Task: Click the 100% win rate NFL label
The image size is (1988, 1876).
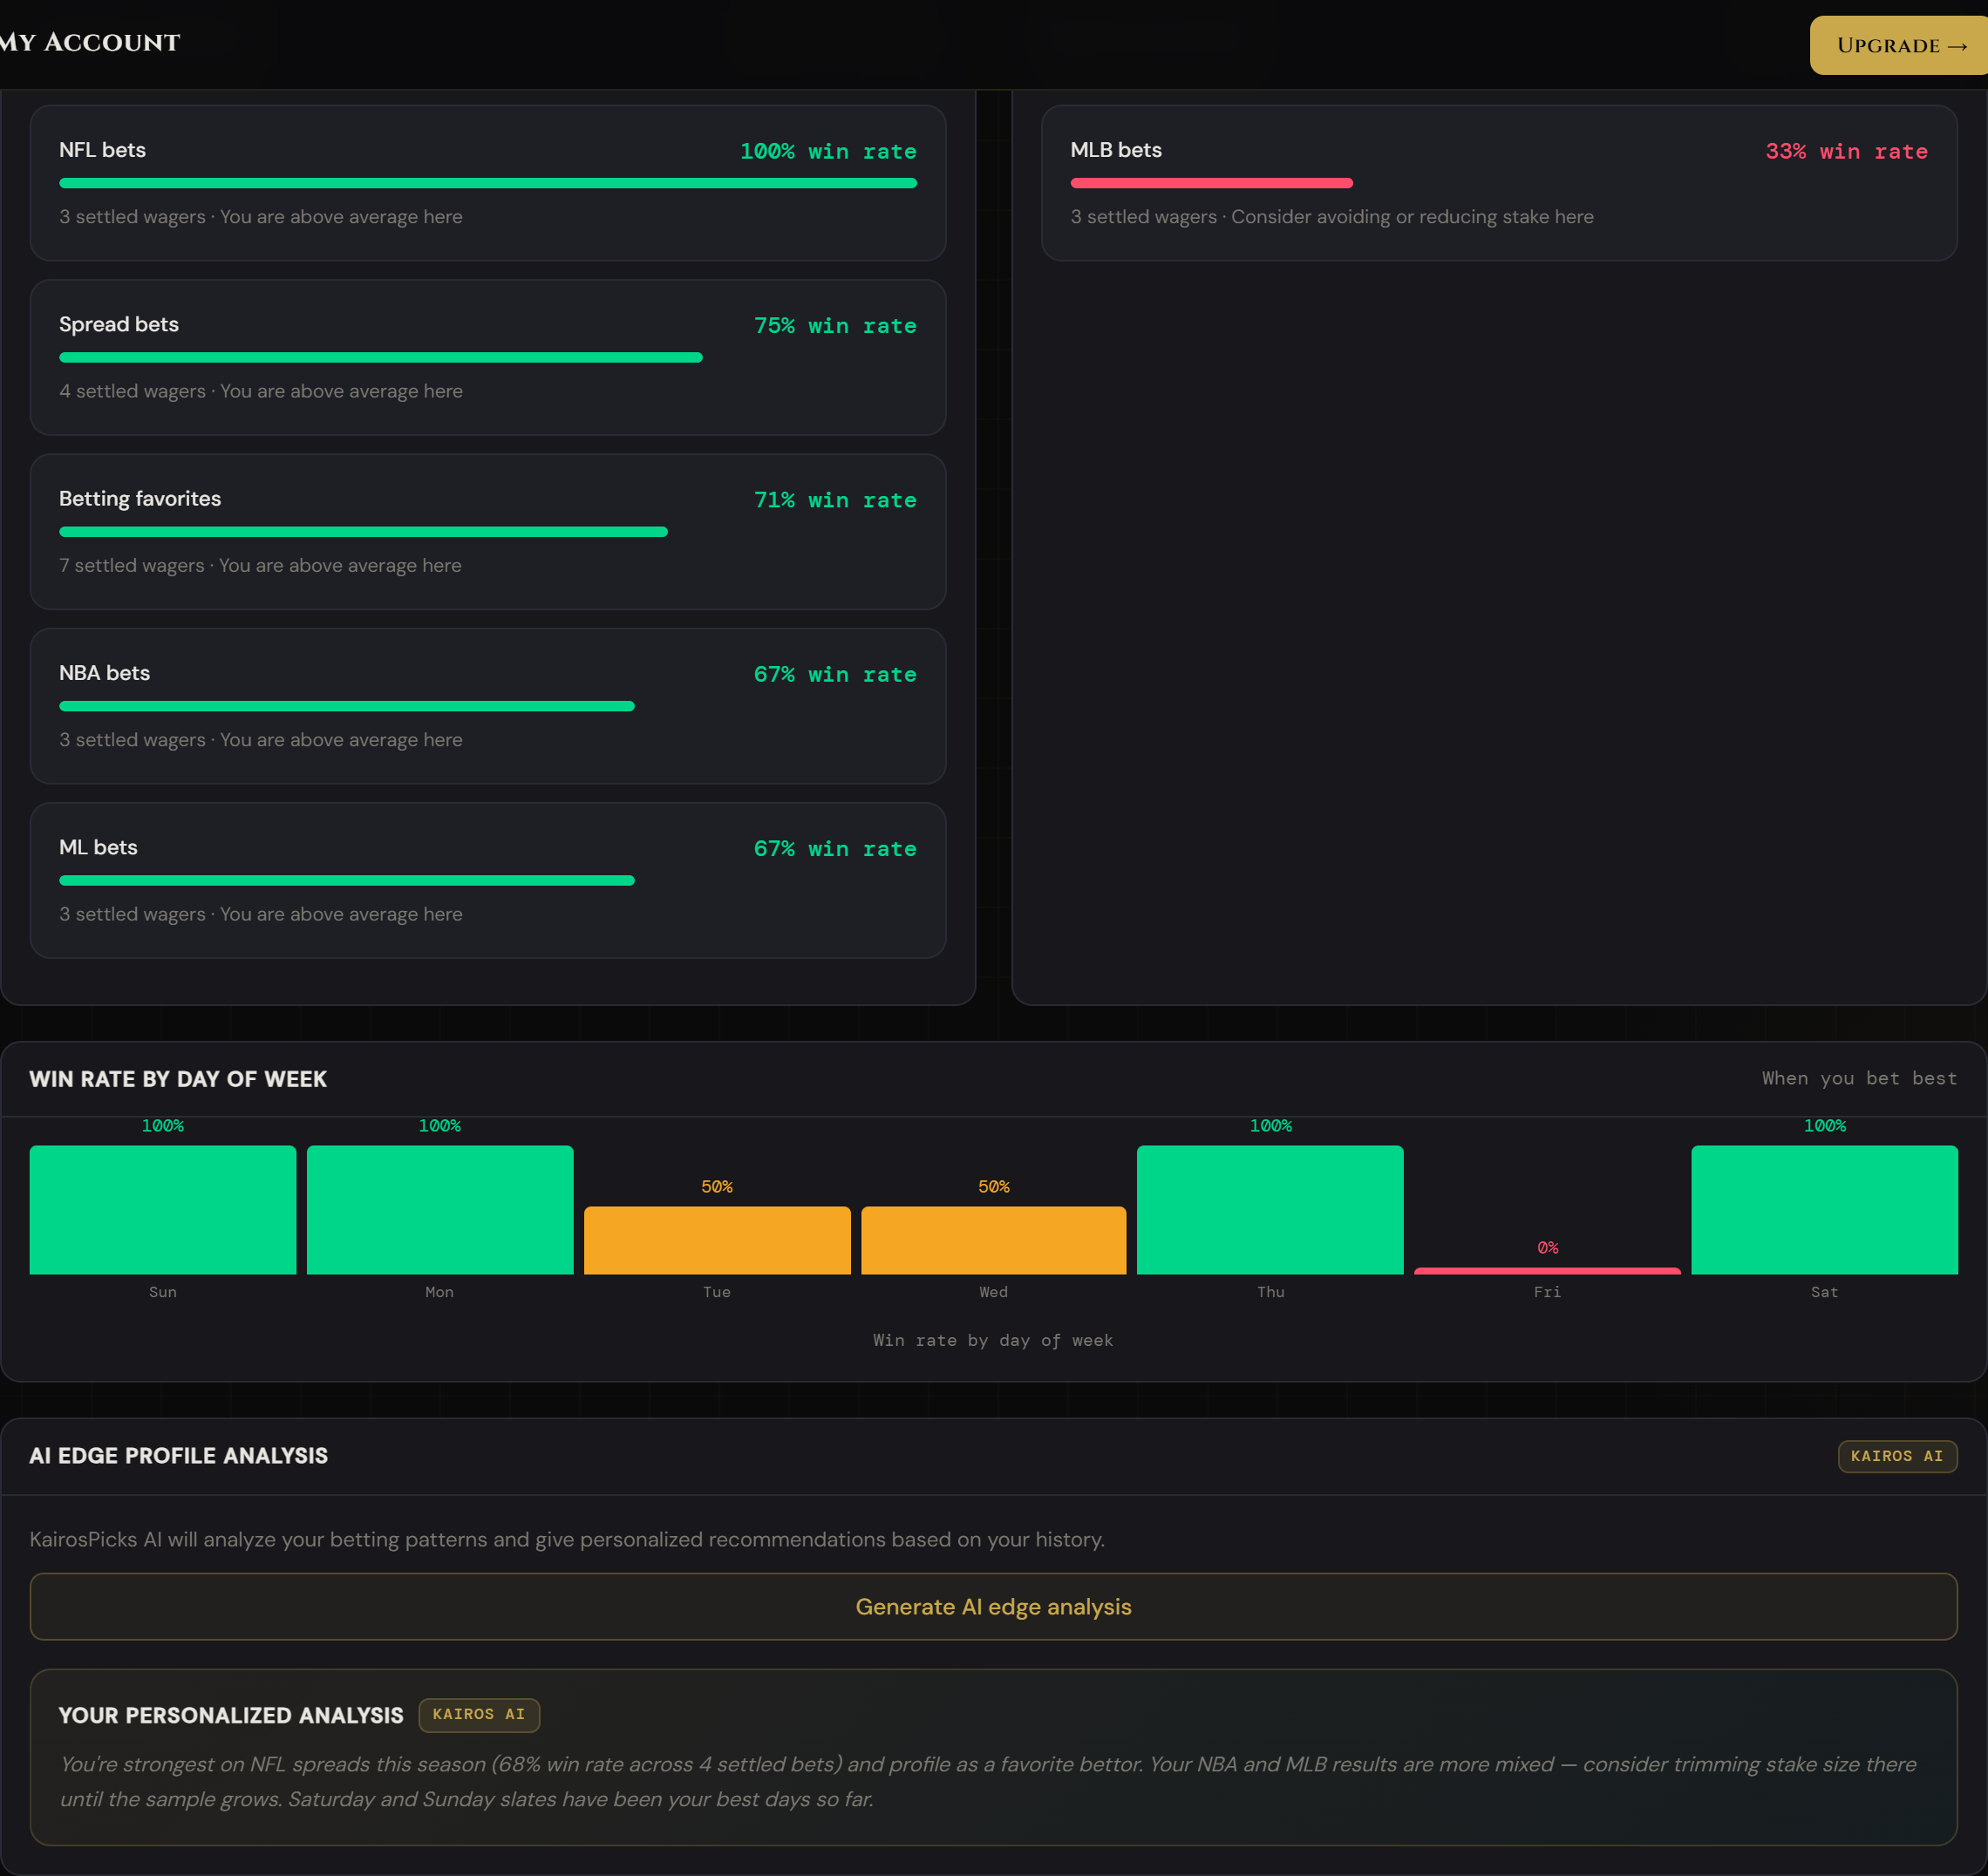Action: [828, 151]
